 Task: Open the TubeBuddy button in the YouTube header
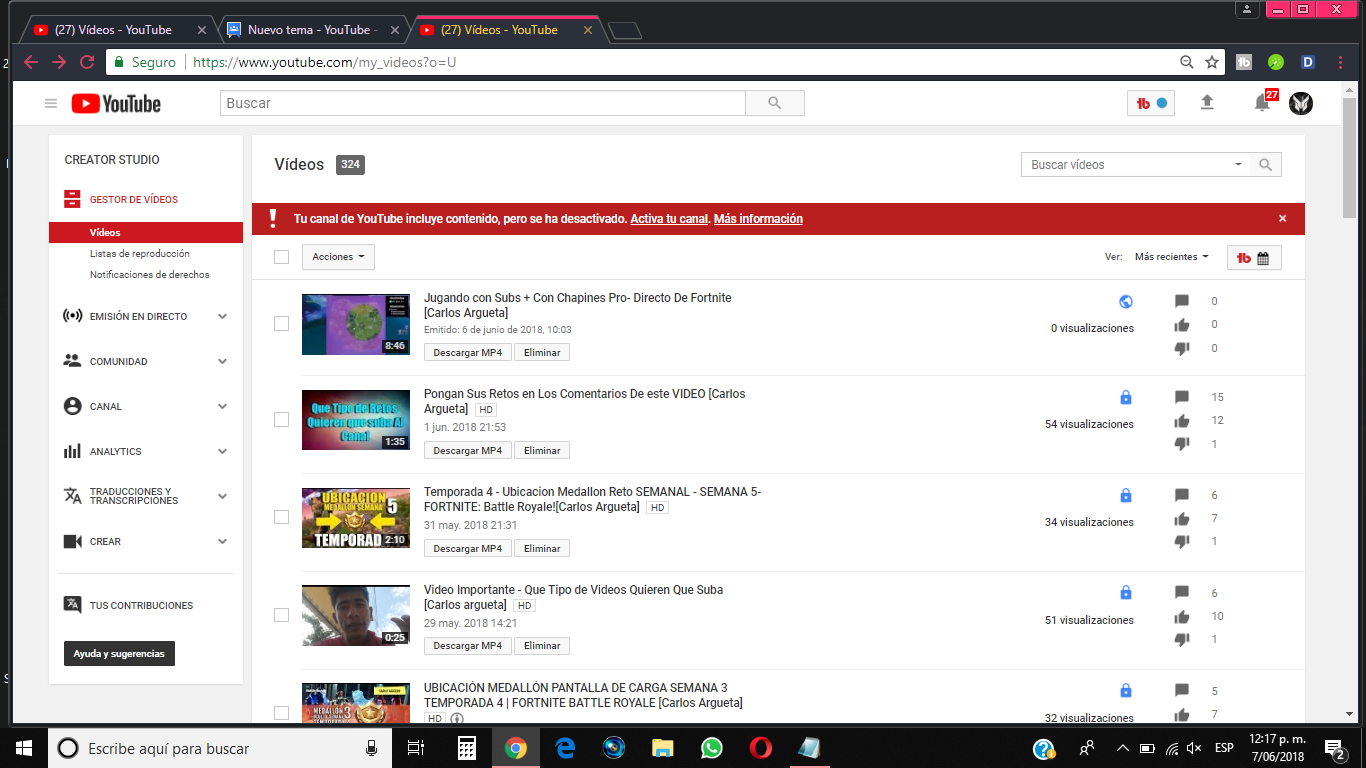coord(1151,103)
